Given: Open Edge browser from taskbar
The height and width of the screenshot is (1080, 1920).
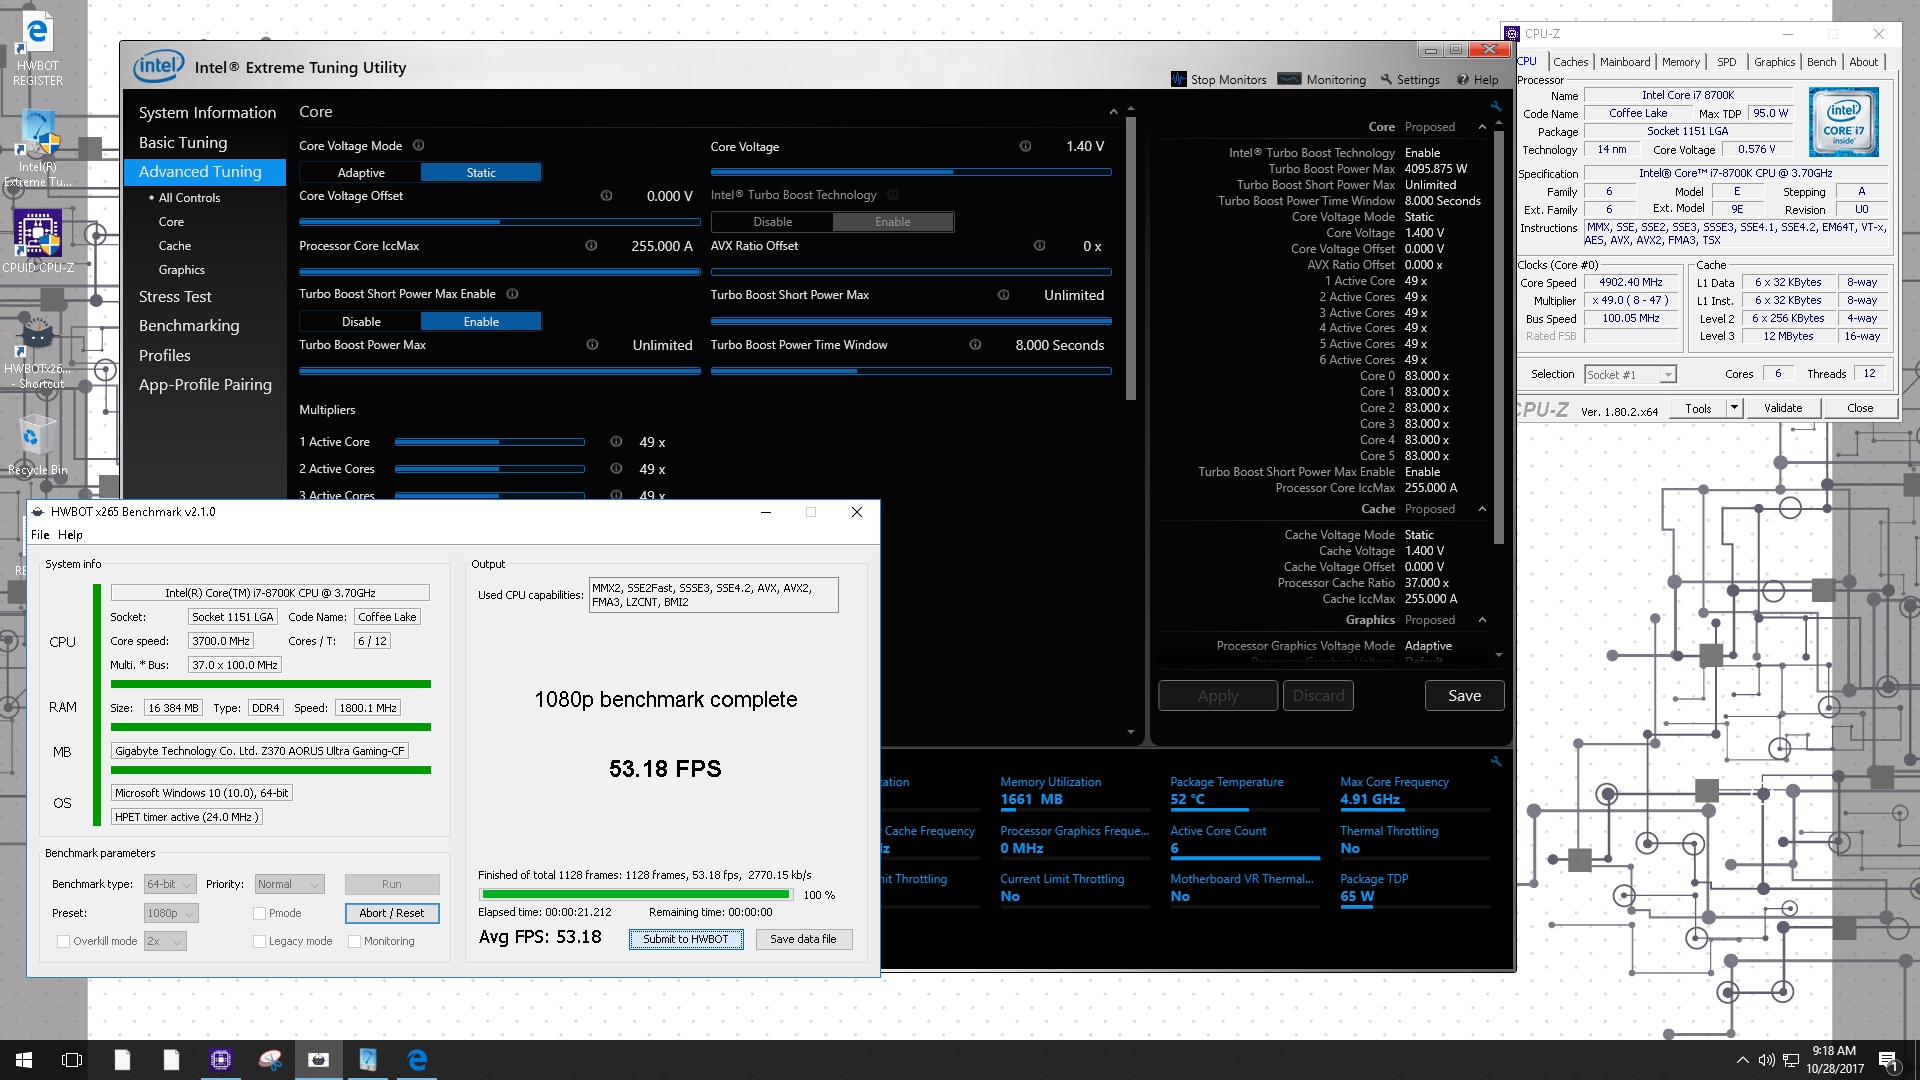Looking at the screenshot, I should [417, 1059].
